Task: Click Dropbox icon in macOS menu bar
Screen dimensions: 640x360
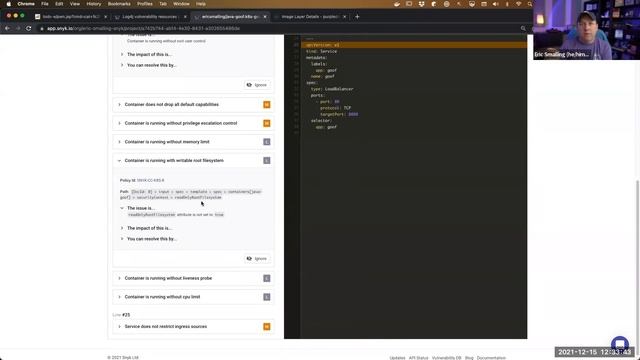Action: [421, 4]
